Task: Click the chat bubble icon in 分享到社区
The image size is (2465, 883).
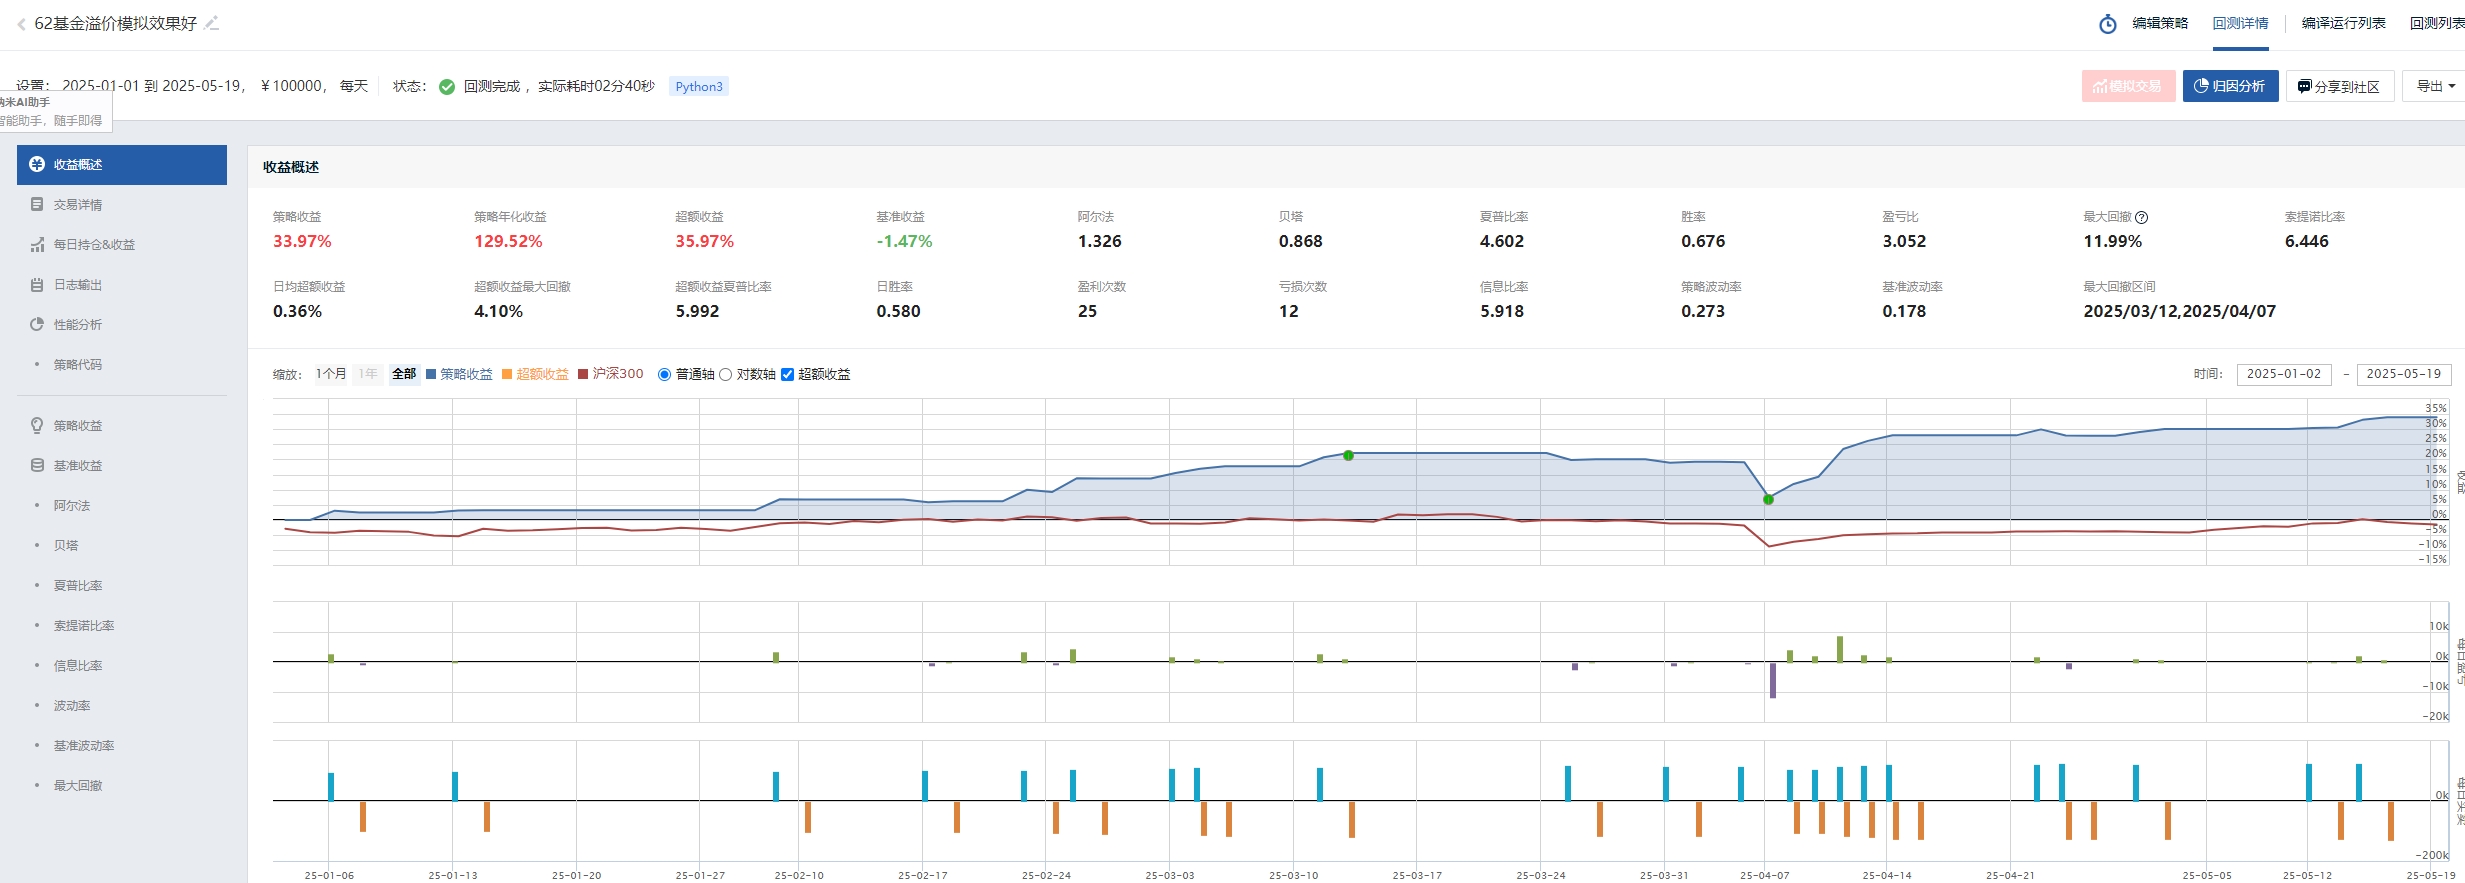Action: [x=2304, y=87]
